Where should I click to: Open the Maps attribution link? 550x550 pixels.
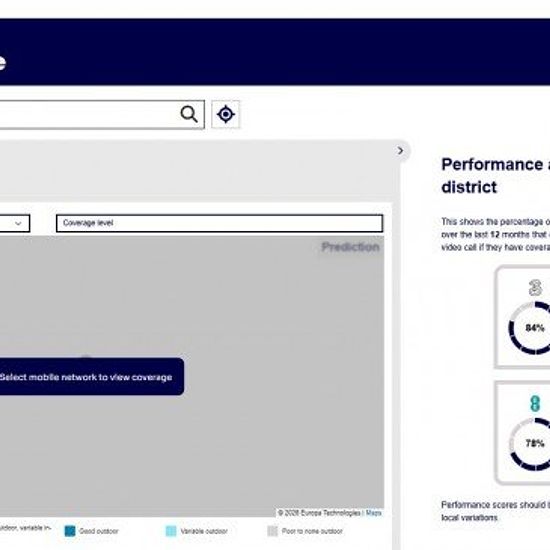(373, 513)
